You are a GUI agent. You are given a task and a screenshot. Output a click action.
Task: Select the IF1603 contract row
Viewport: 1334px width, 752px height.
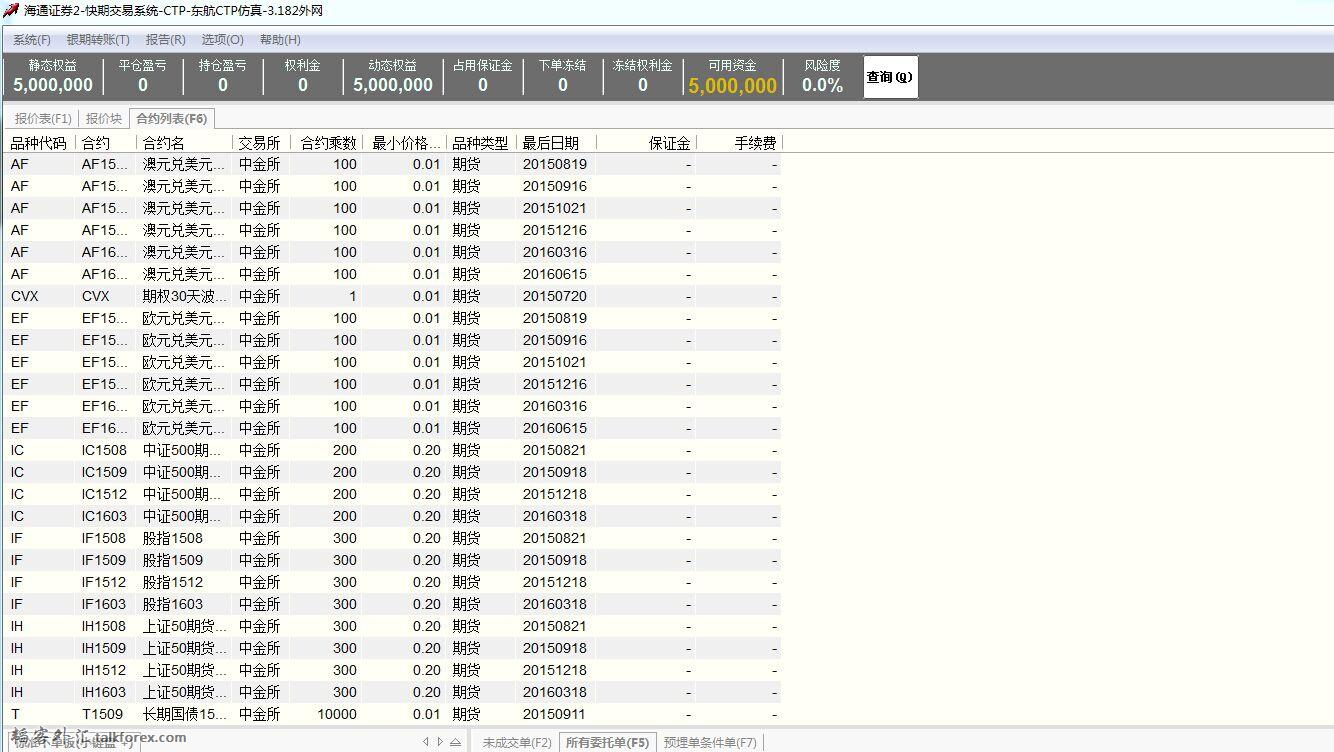392,604
